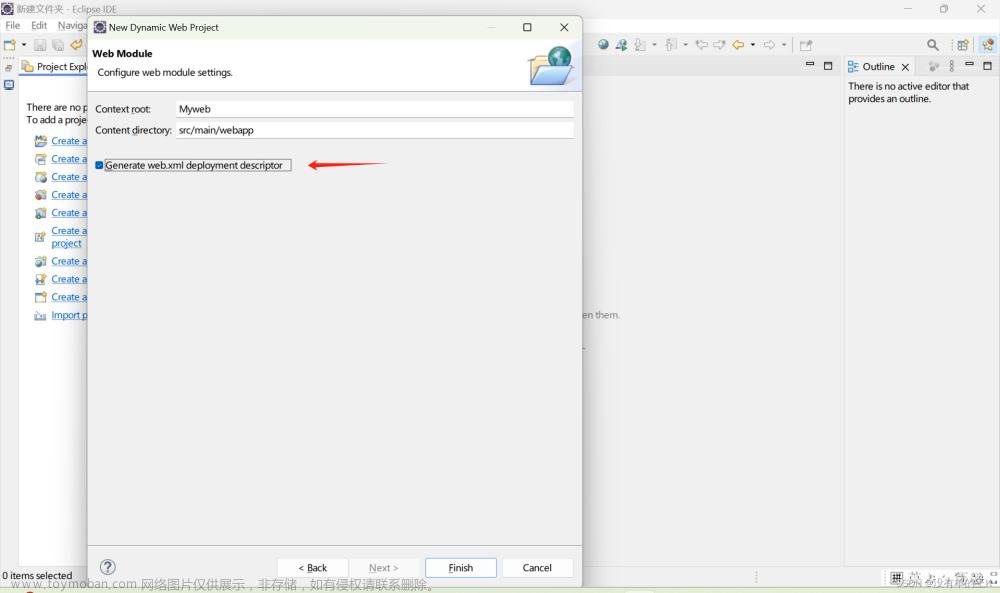
Task: Close the Outline tab
Action: coord(905,67)
